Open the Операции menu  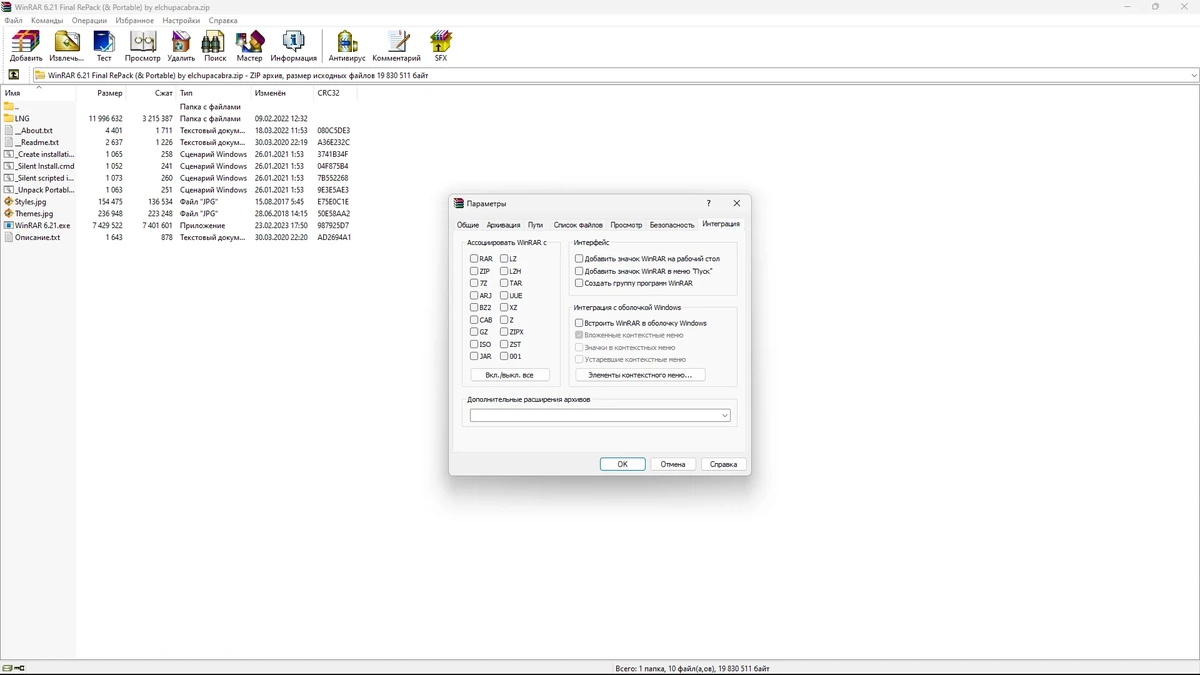(90, 20)
